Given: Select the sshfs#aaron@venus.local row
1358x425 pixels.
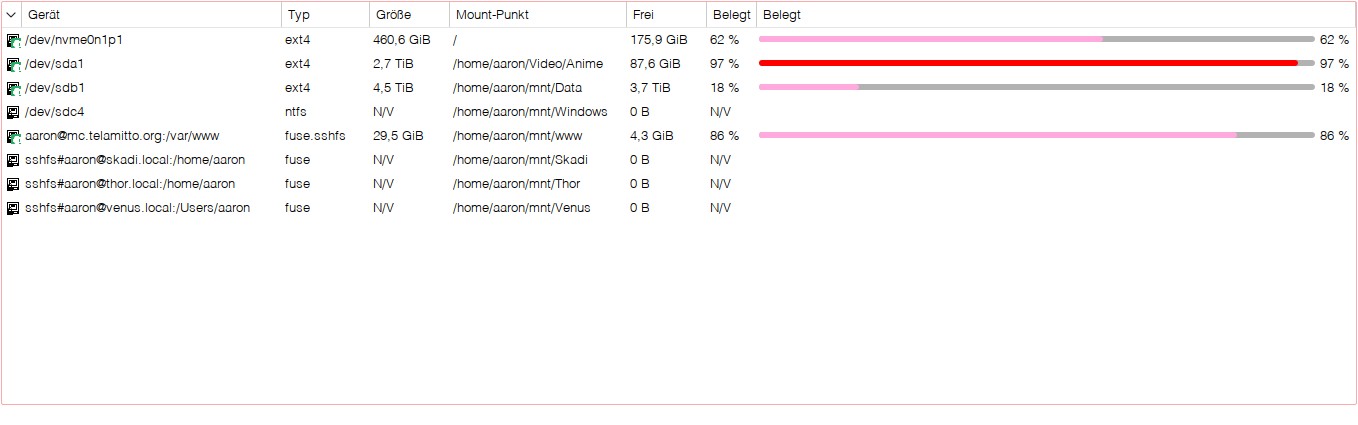Looking at the screenshot, I should (x=679, y=208).
